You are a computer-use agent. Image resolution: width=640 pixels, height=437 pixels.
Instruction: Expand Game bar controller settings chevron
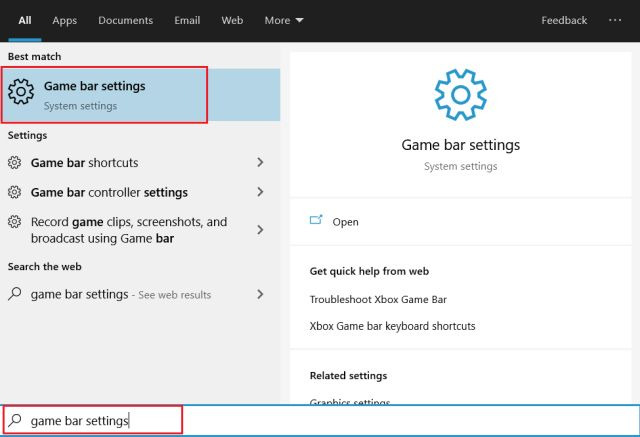(x=260, y=192)
